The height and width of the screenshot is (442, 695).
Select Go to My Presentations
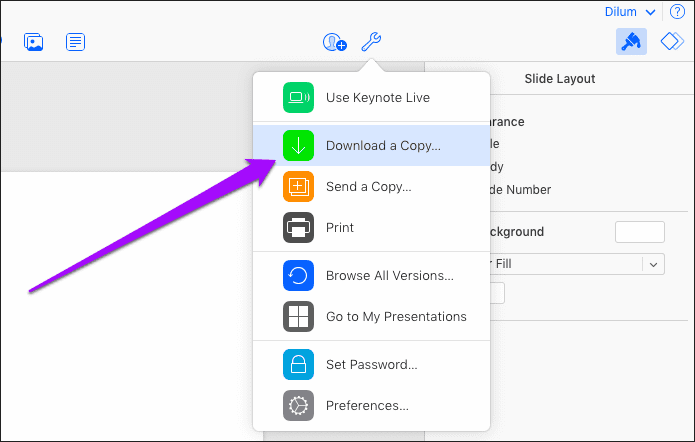click(x=371, y=317)
